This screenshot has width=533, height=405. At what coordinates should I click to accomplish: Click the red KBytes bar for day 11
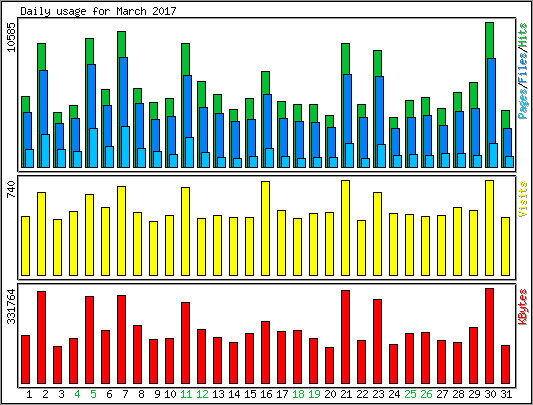(186, 343)
